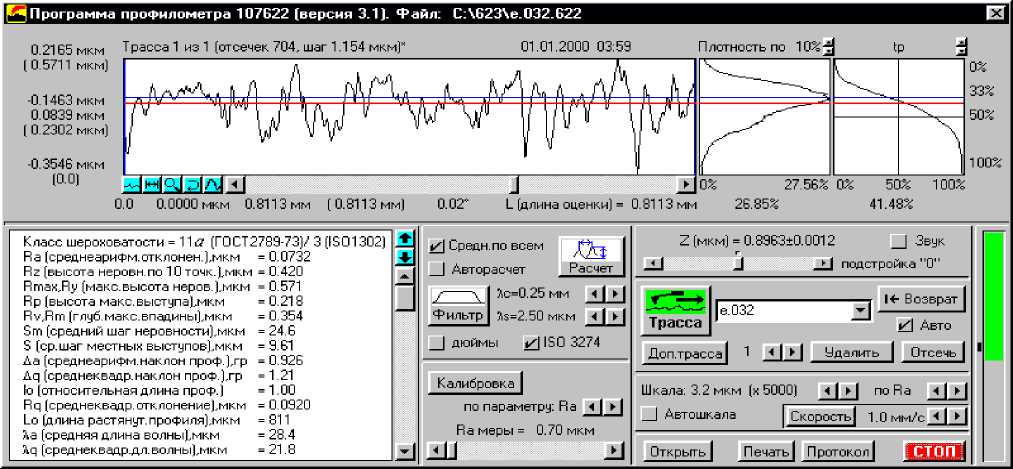Viewport: 1013px width, 469px height.
Task: Click parameter list scrollbar down arrow
Action: click(404, 450)
